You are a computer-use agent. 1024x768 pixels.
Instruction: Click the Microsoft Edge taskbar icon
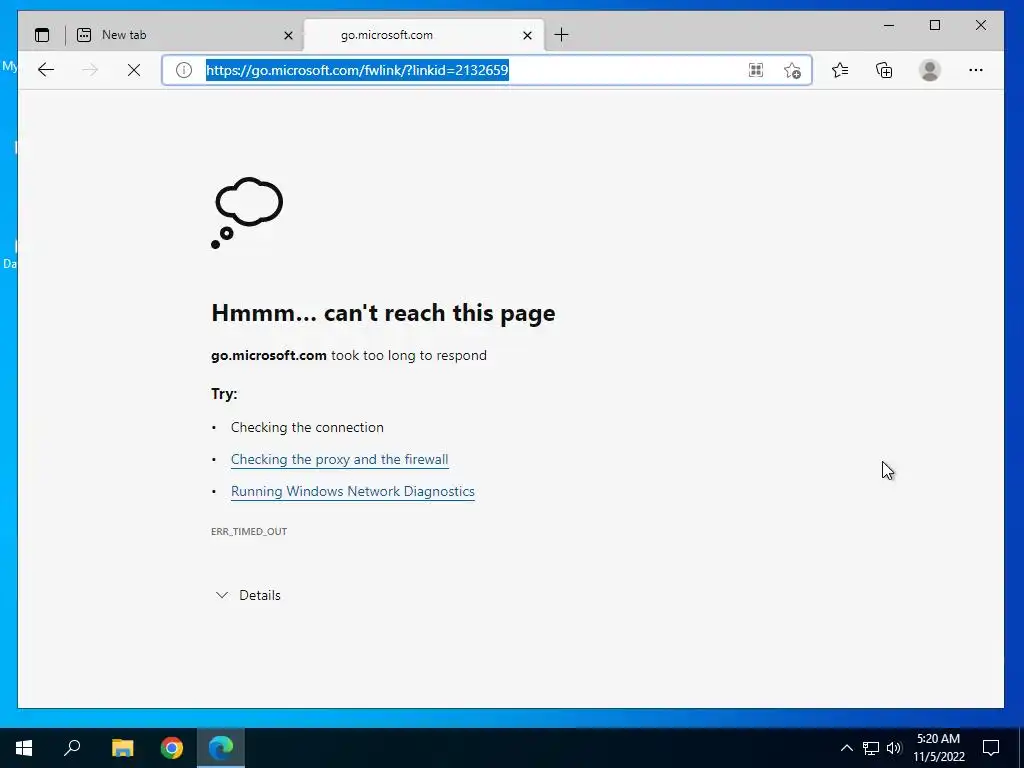pyautogui.click(x=221, y=748)
